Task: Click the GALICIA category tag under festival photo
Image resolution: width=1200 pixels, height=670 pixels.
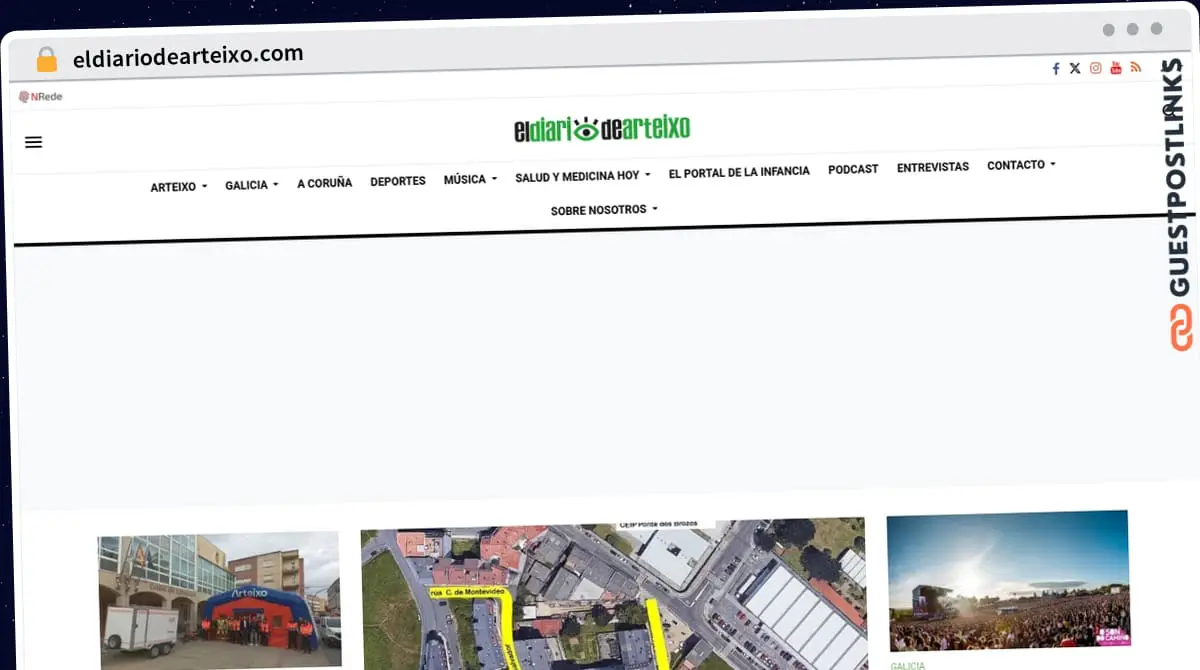Action: [x=908, y=665]
